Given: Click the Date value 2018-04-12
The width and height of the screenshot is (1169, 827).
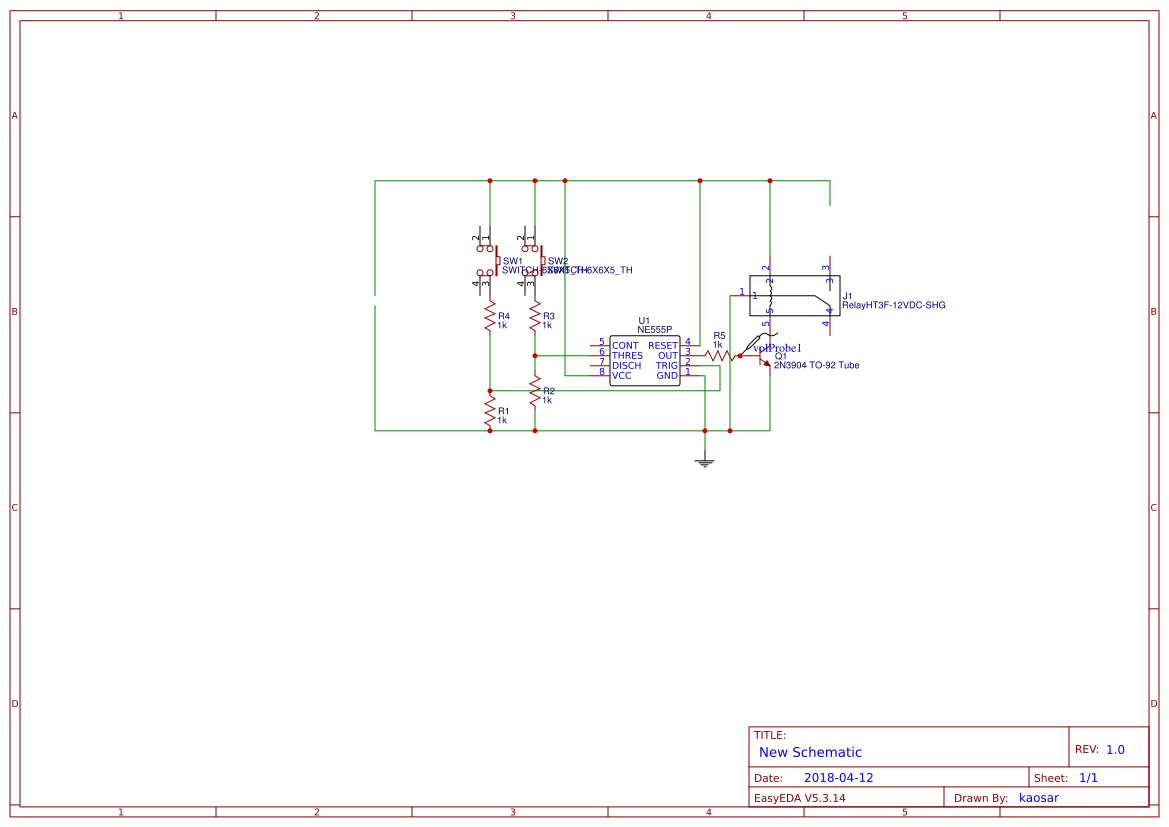Looking at the screenshot, I should click(838, 777).
